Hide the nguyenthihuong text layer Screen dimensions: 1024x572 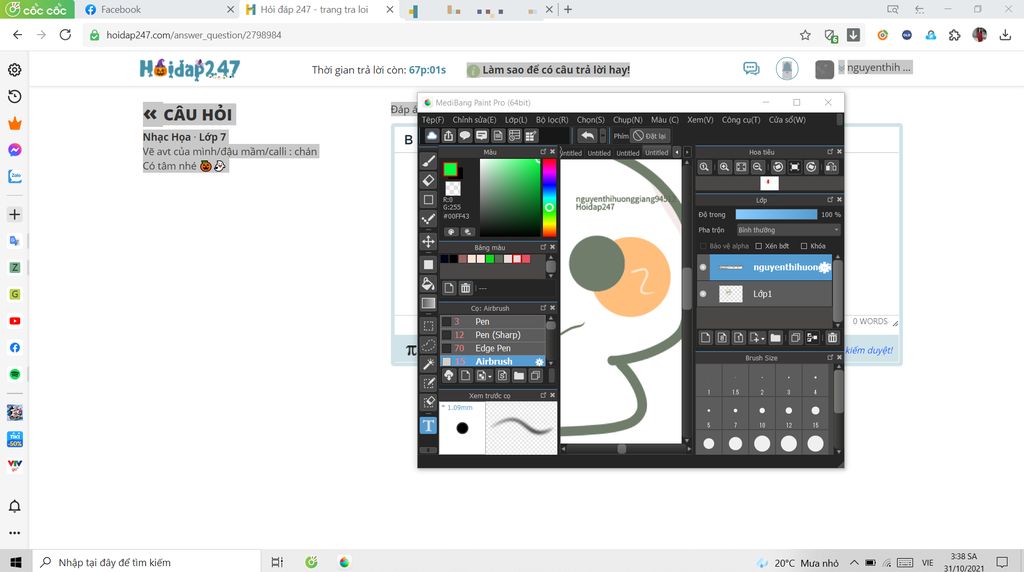703,267
